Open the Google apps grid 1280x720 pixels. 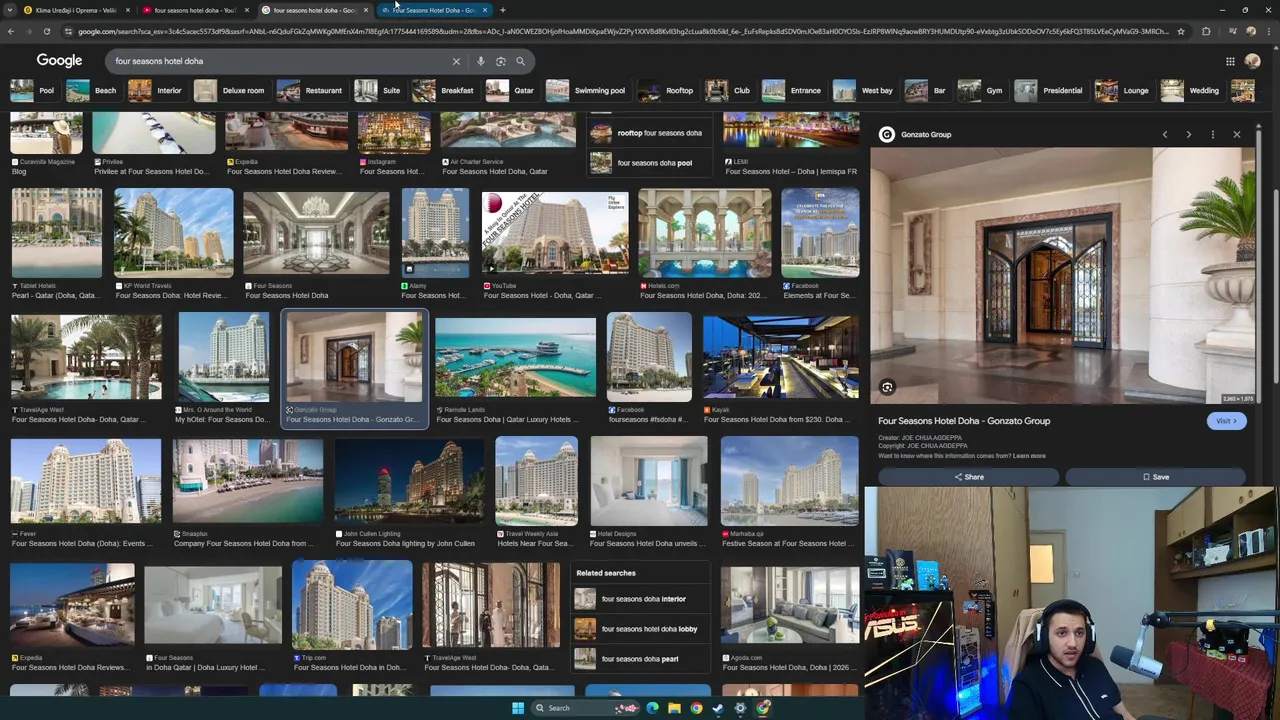(1230, 61)
